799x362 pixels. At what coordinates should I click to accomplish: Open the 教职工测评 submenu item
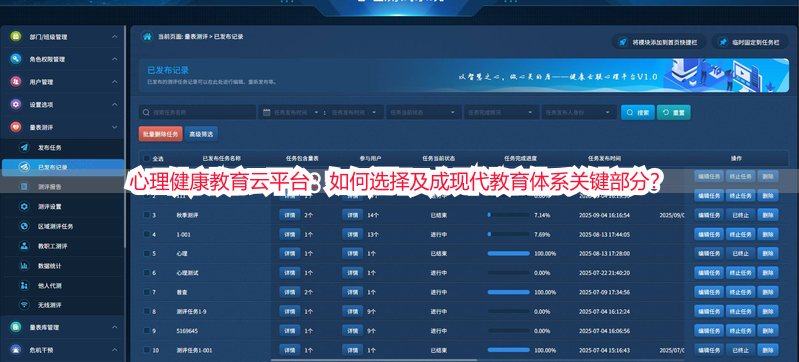point(63,246)
